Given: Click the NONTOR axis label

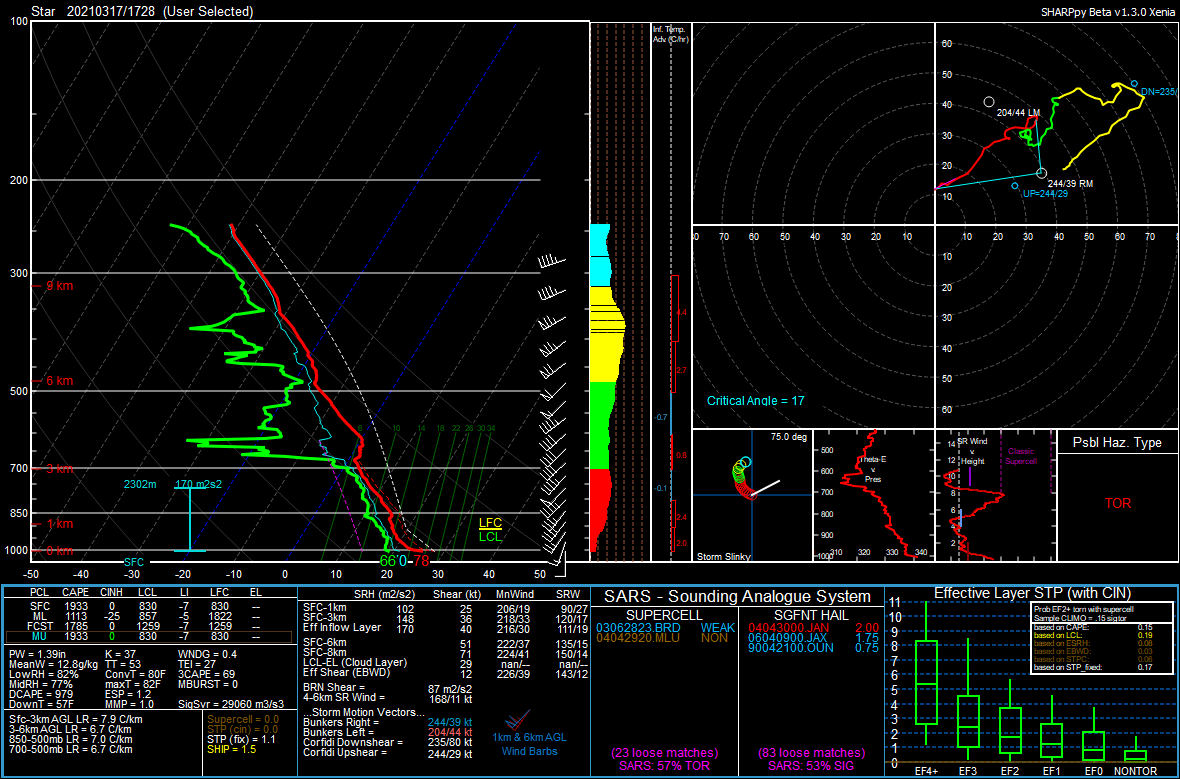Looking at the screenshot, I should click(1135, 771).
